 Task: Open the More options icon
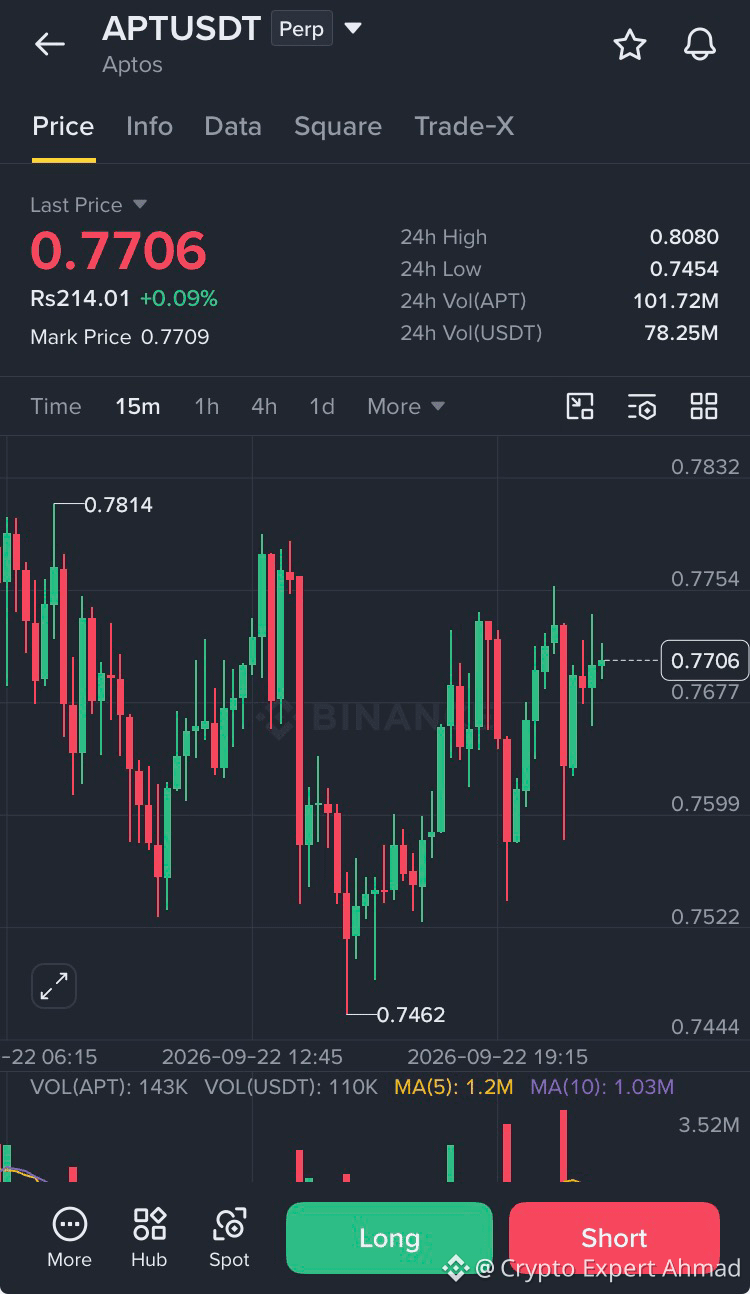point(69,1238)
